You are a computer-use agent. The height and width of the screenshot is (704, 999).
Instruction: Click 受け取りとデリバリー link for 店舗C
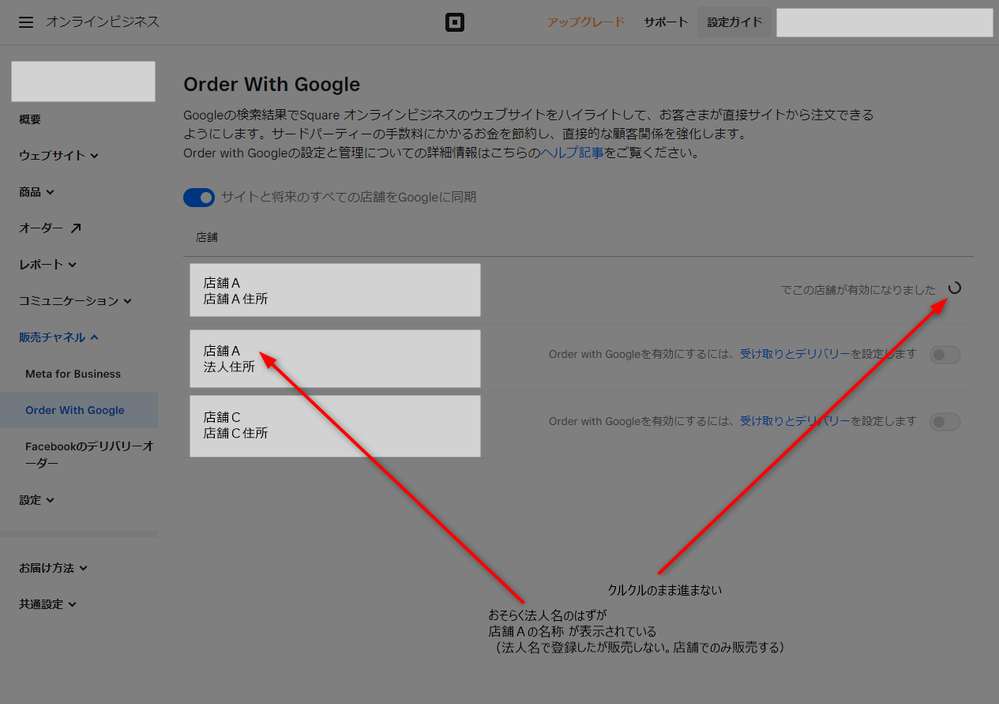[x=794, y=422]
